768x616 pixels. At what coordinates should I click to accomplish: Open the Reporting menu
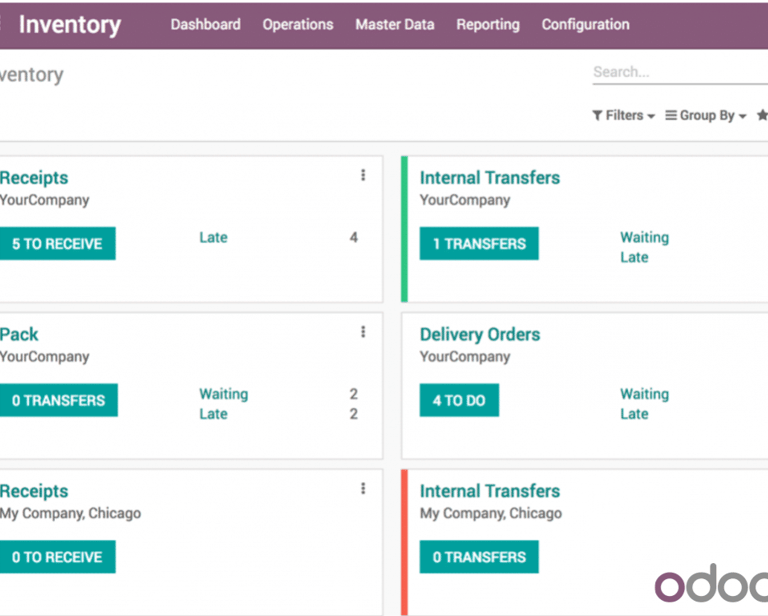[488, 24]
